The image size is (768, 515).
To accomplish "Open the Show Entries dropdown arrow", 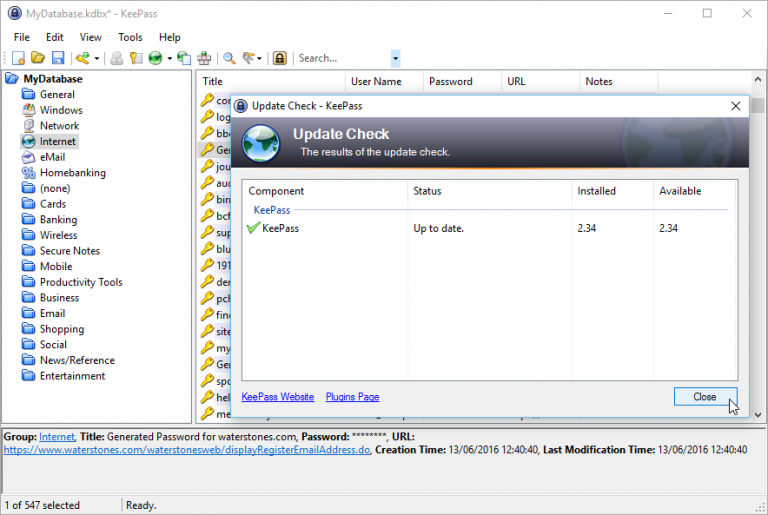I will tap(259, 59).
